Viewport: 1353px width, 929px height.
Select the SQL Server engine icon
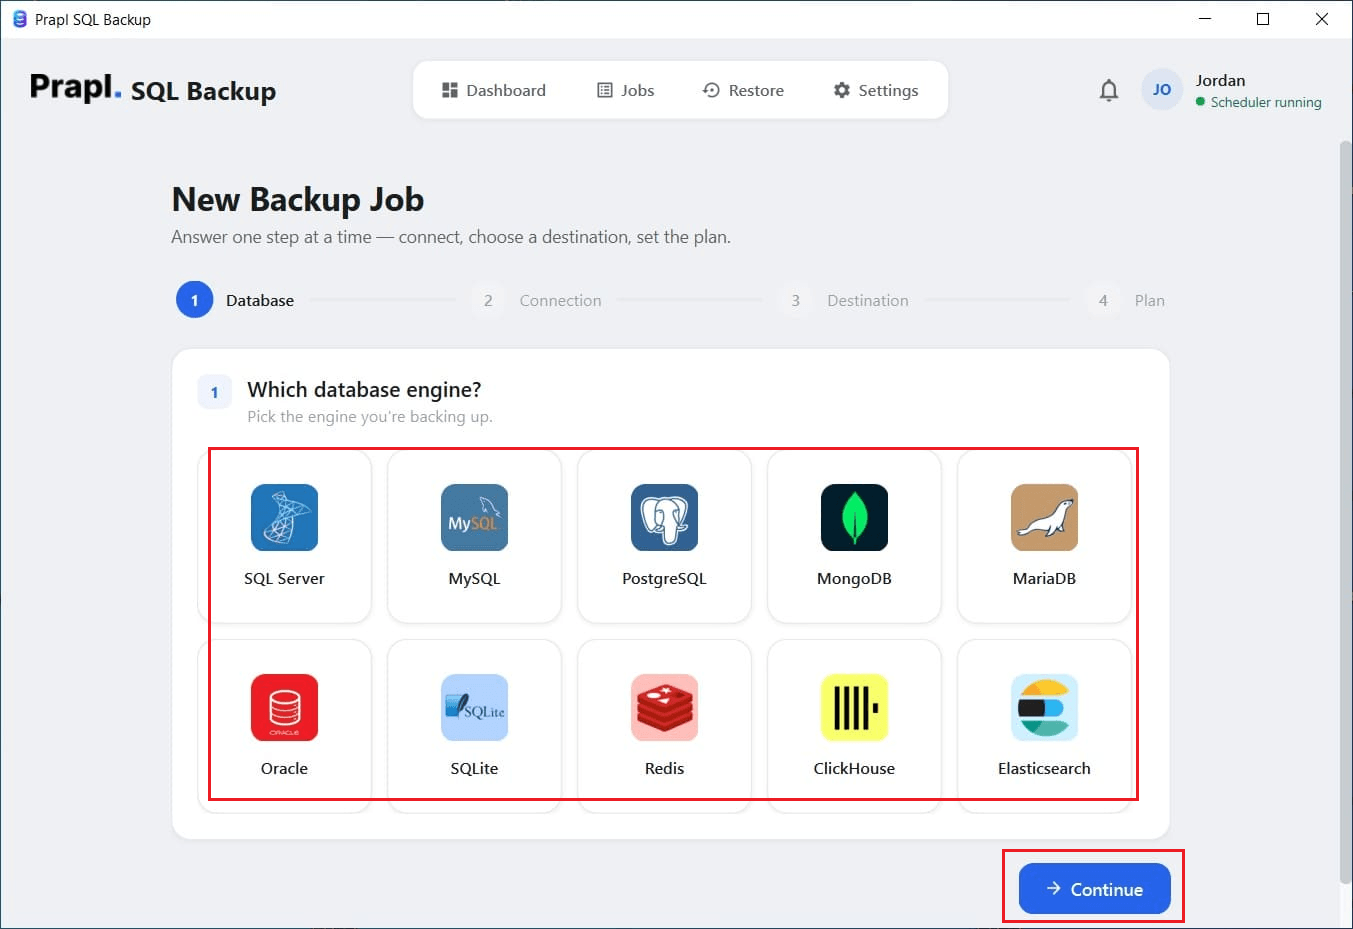click(284, 517)
